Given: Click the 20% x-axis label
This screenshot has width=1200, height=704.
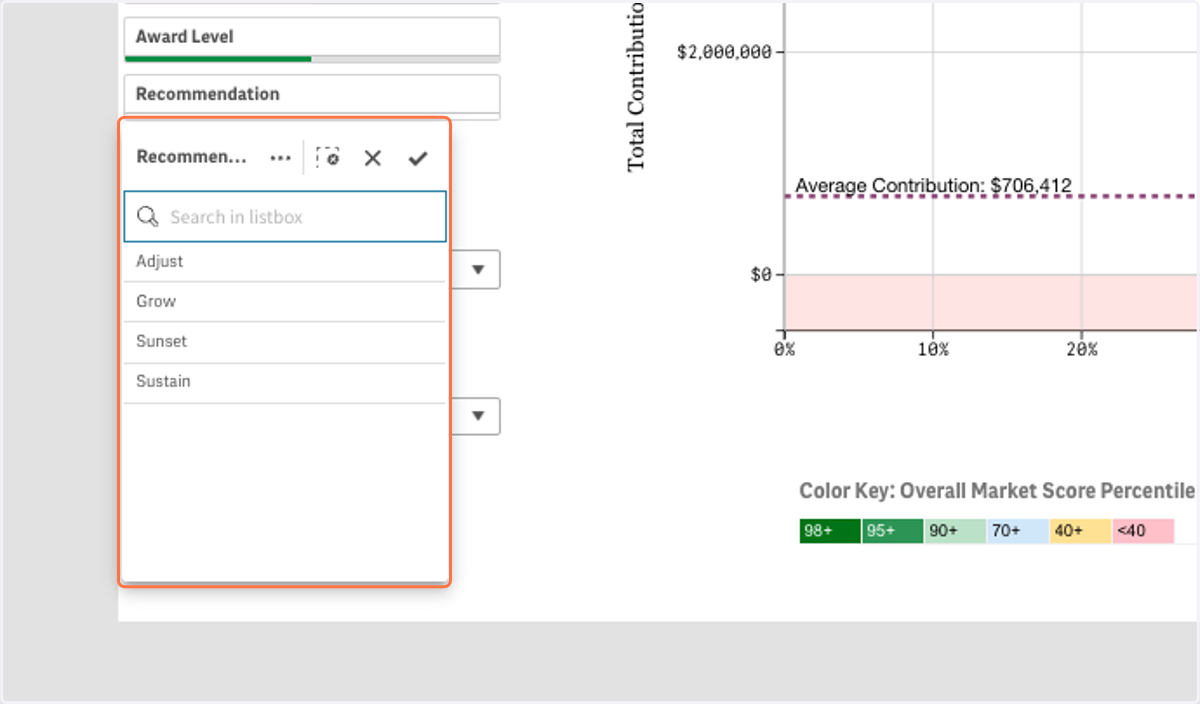Looking at the screenshot, I should (1082, 349).
